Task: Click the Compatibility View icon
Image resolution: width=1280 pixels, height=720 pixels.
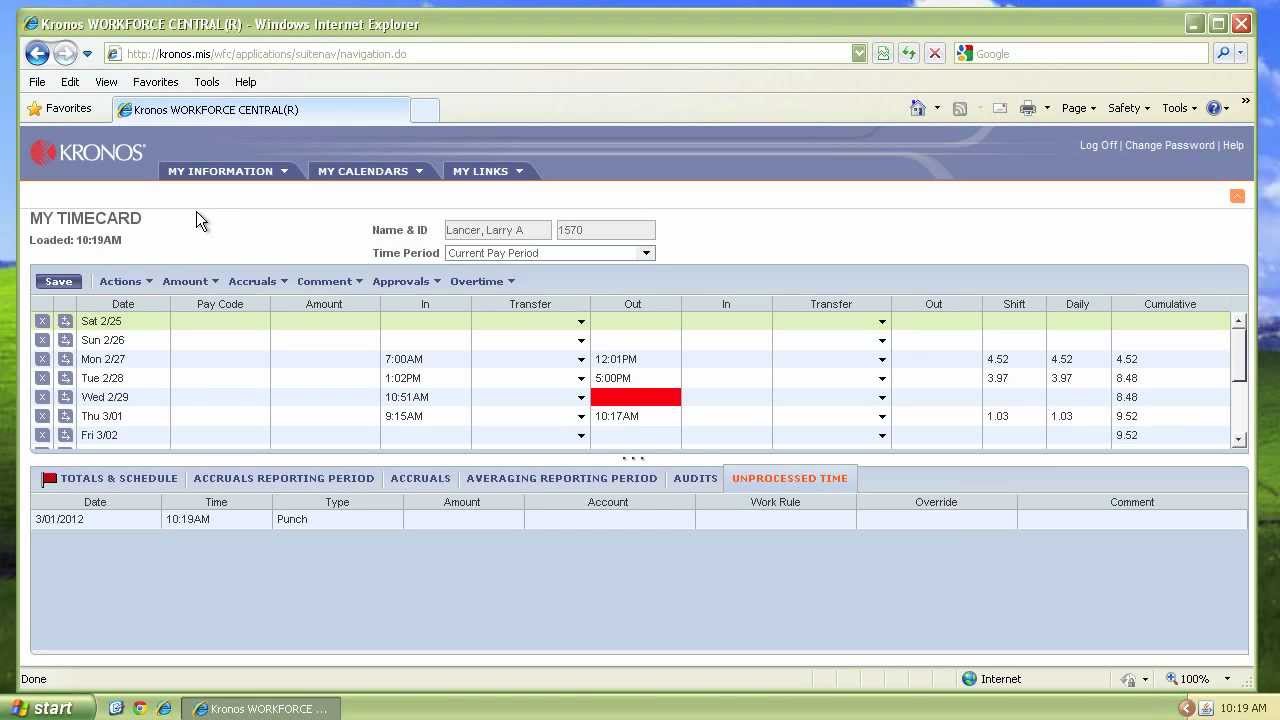Action: click(x=883, y=54)
